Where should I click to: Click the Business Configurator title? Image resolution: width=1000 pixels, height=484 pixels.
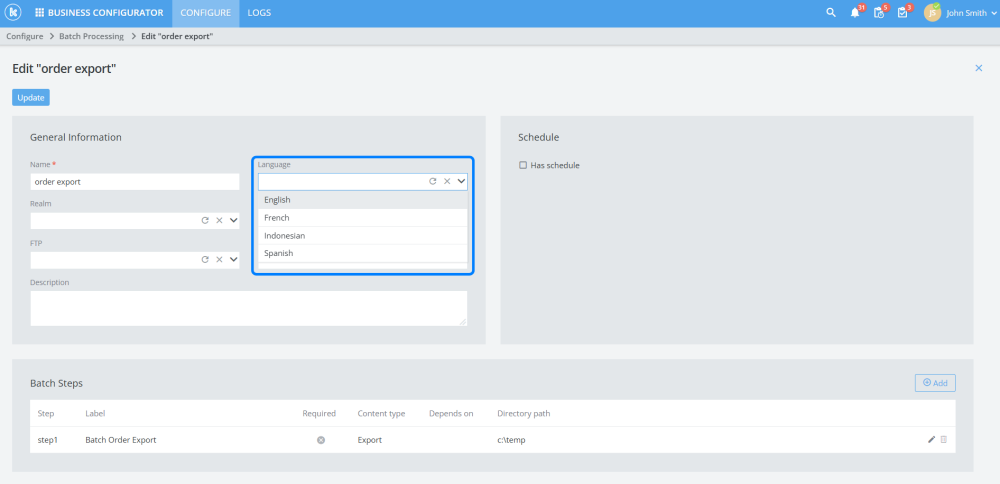coord(105,13)
